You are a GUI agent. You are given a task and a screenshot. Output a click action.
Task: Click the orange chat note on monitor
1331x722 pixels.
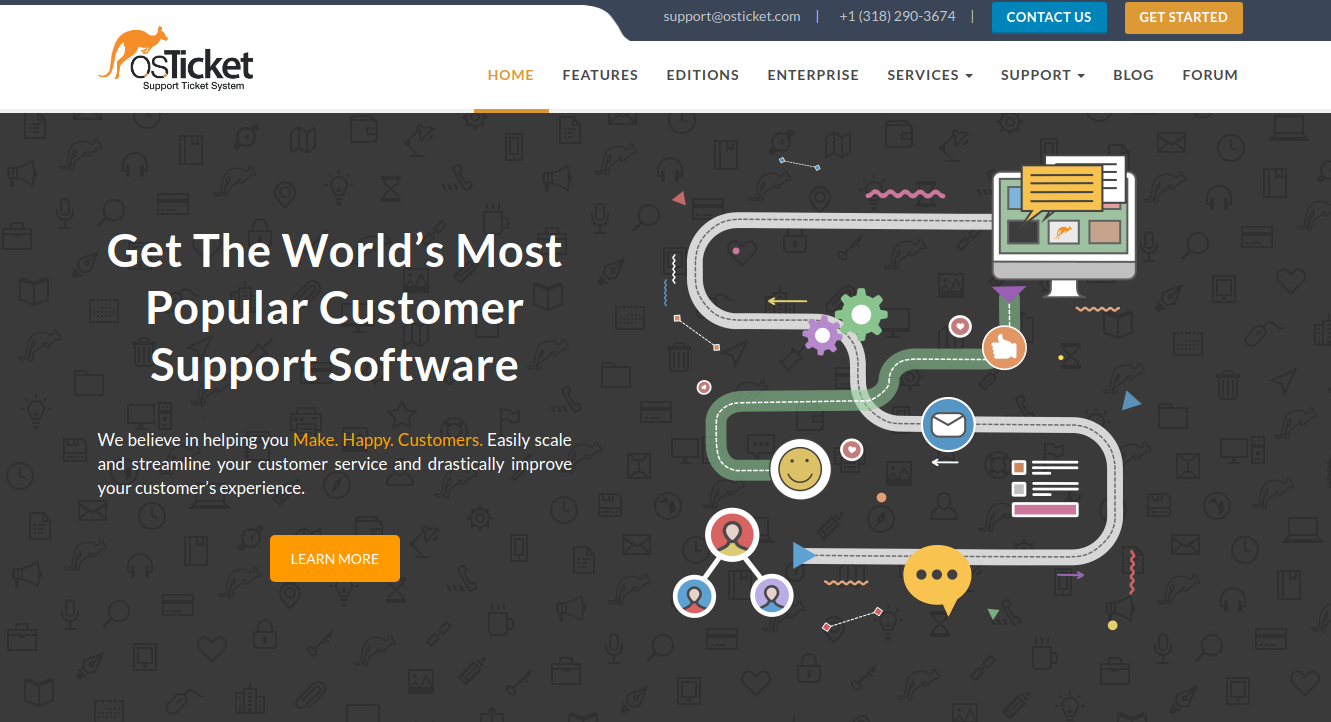click(x=1061, y=190)
